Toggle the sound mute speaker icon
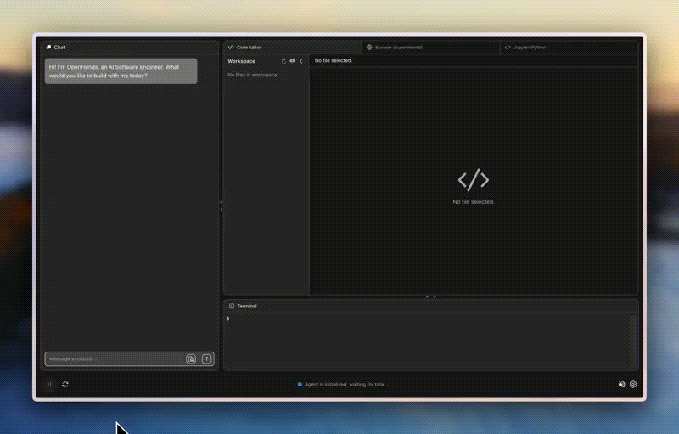 click(621, 384)
